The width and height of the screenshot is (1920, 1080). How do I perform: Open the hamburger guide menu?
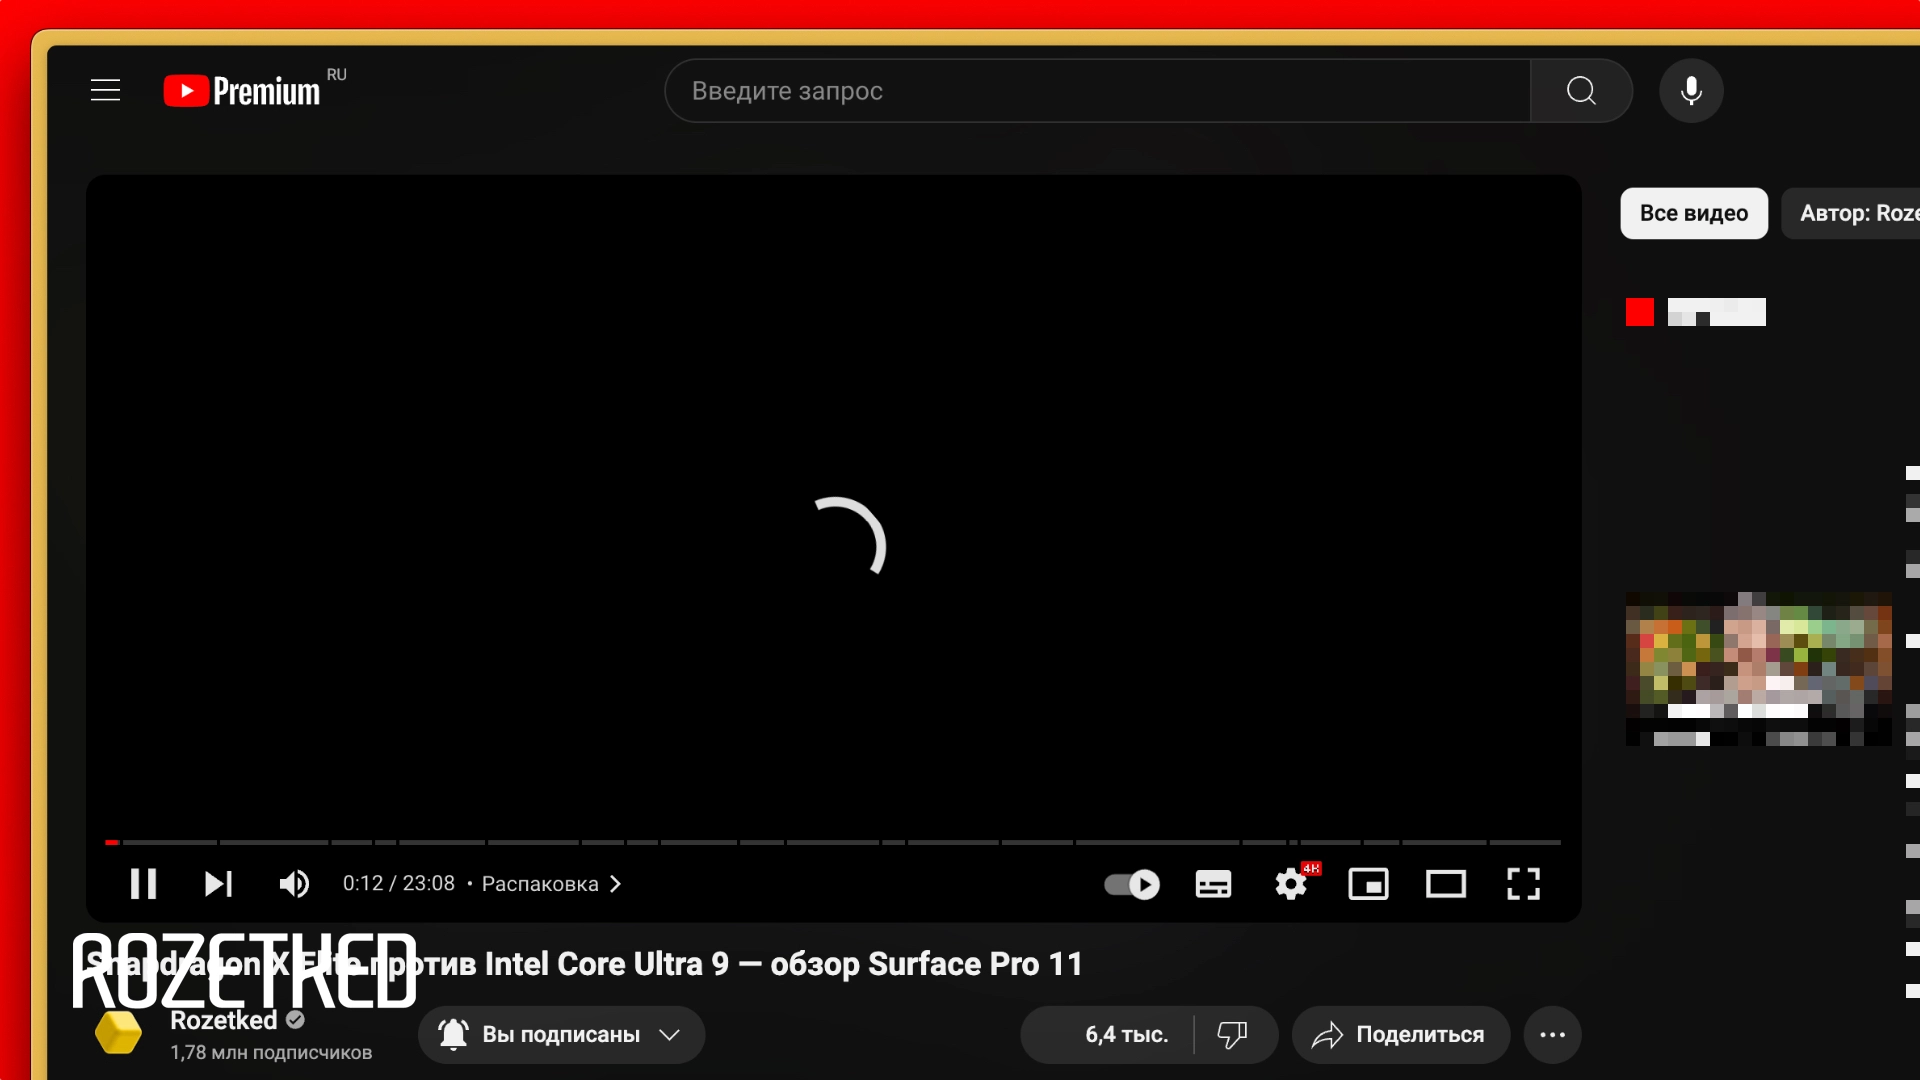pos(105,90)
